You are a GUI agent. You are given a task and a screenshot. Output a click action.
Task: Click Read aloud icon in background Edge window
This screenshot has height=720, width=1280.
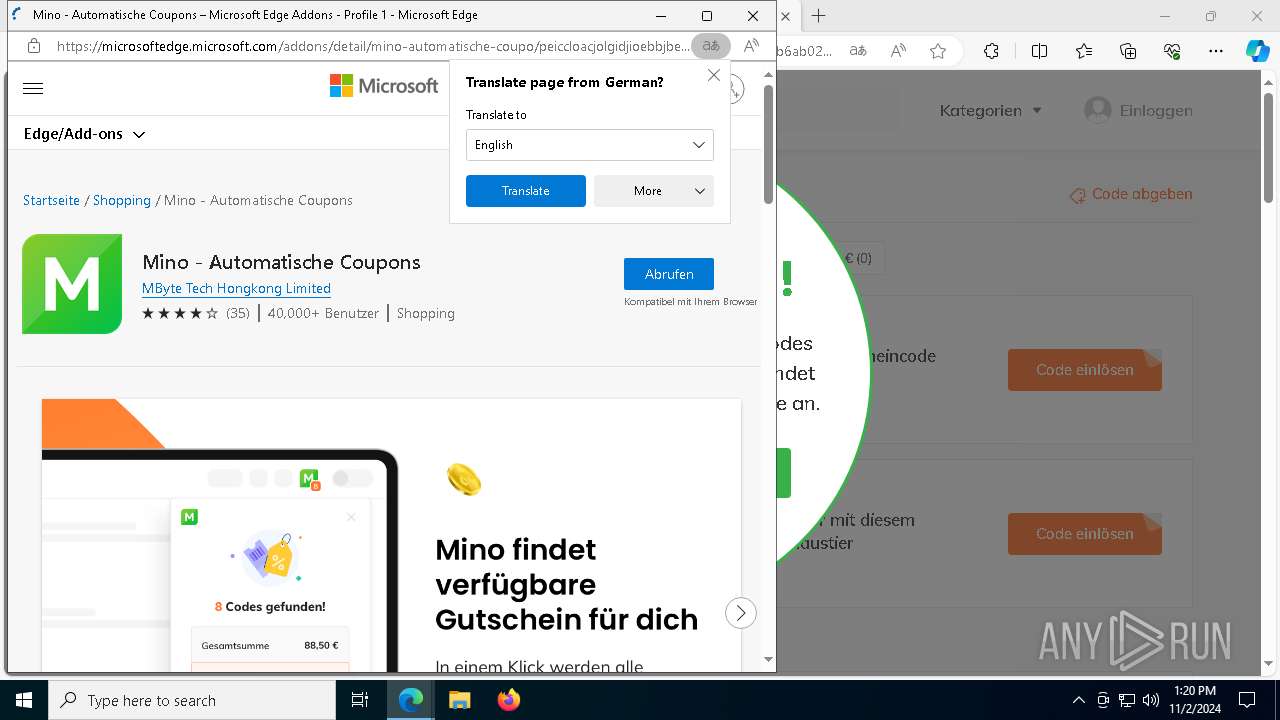pos(898,51)
